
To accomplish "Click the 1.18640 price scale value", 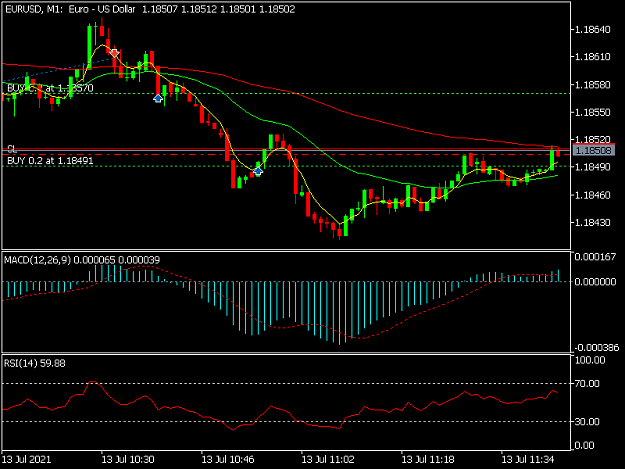I will tap(593, 29).
